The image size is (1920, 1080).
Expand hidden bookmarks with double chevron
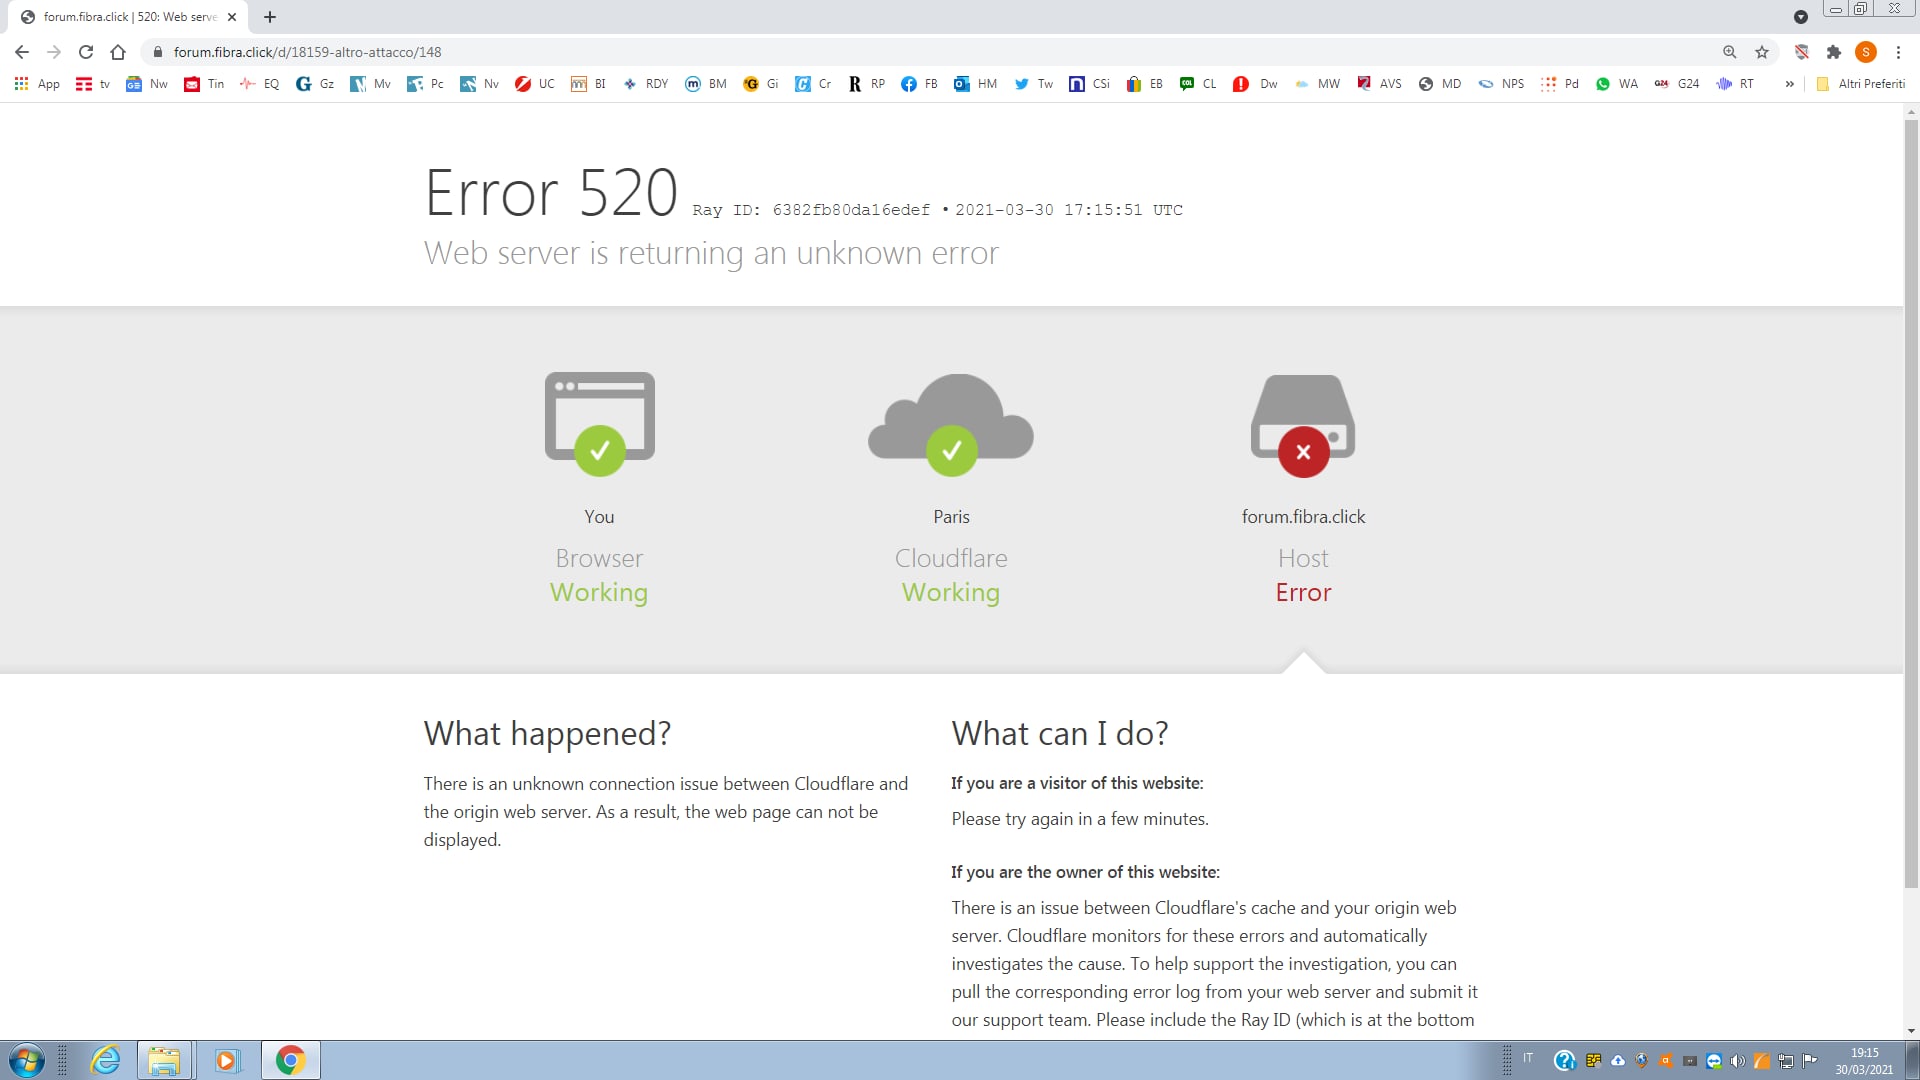(1789, 84)
